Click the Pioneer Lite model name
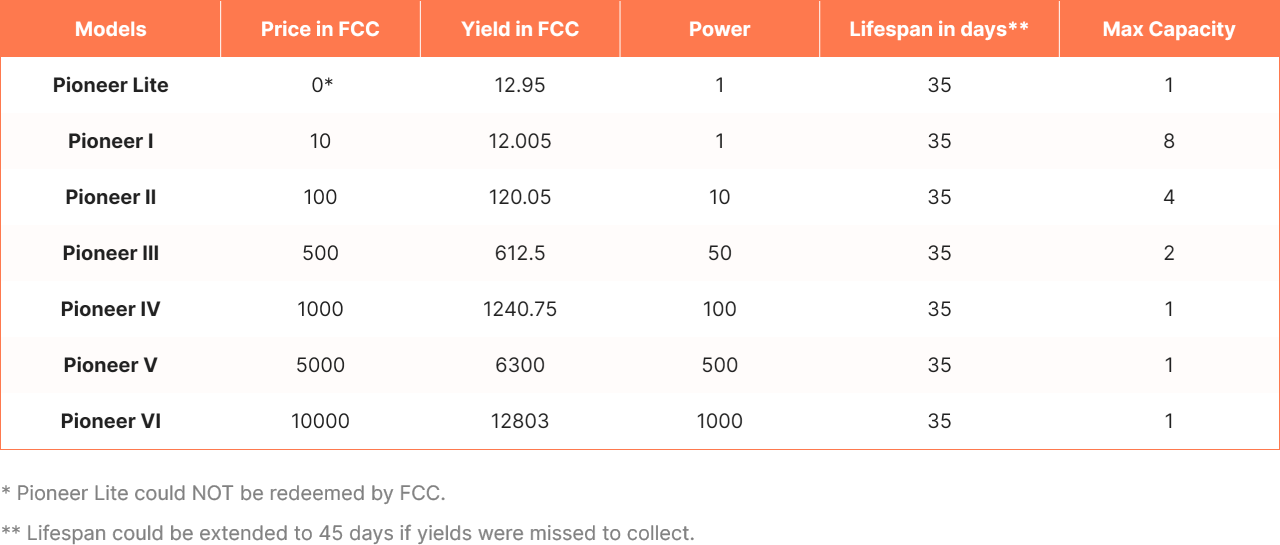Viewport: 1280px width, 545px height. pos(110,85)
